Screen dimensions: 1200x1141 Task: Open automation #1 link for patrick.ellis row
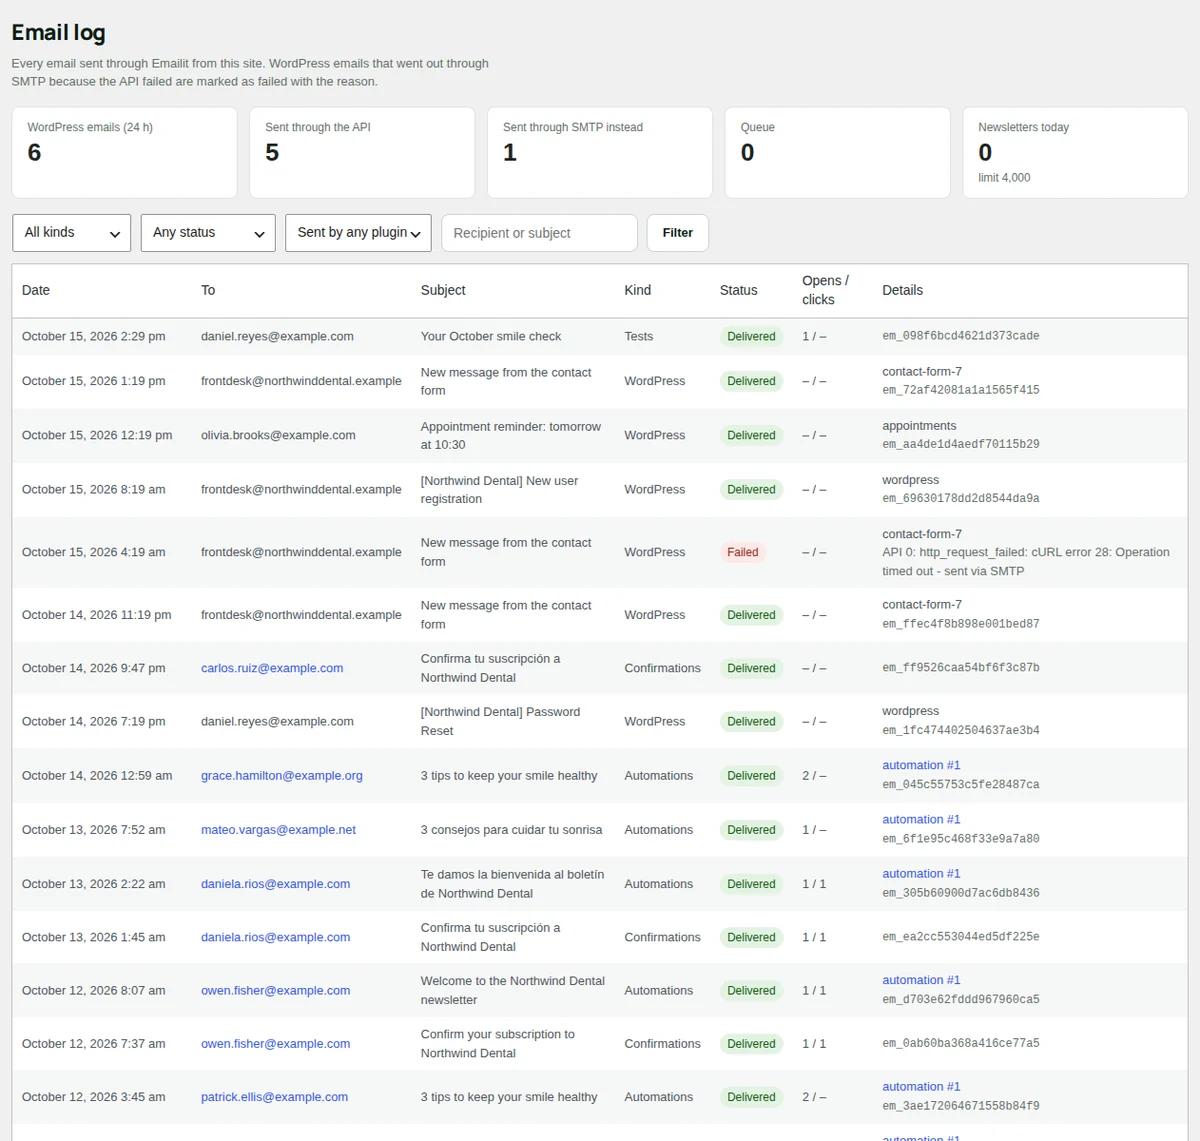click(x=921, y=1086)
